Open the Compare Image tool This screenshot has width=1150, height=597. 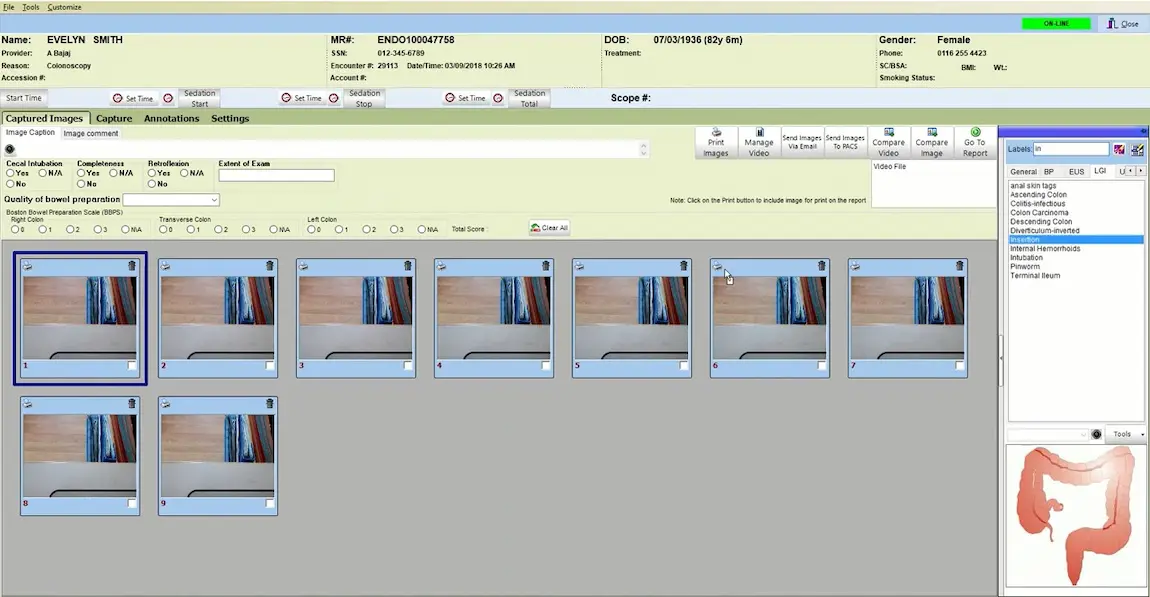pyautogui.click(x=931, y=141)
